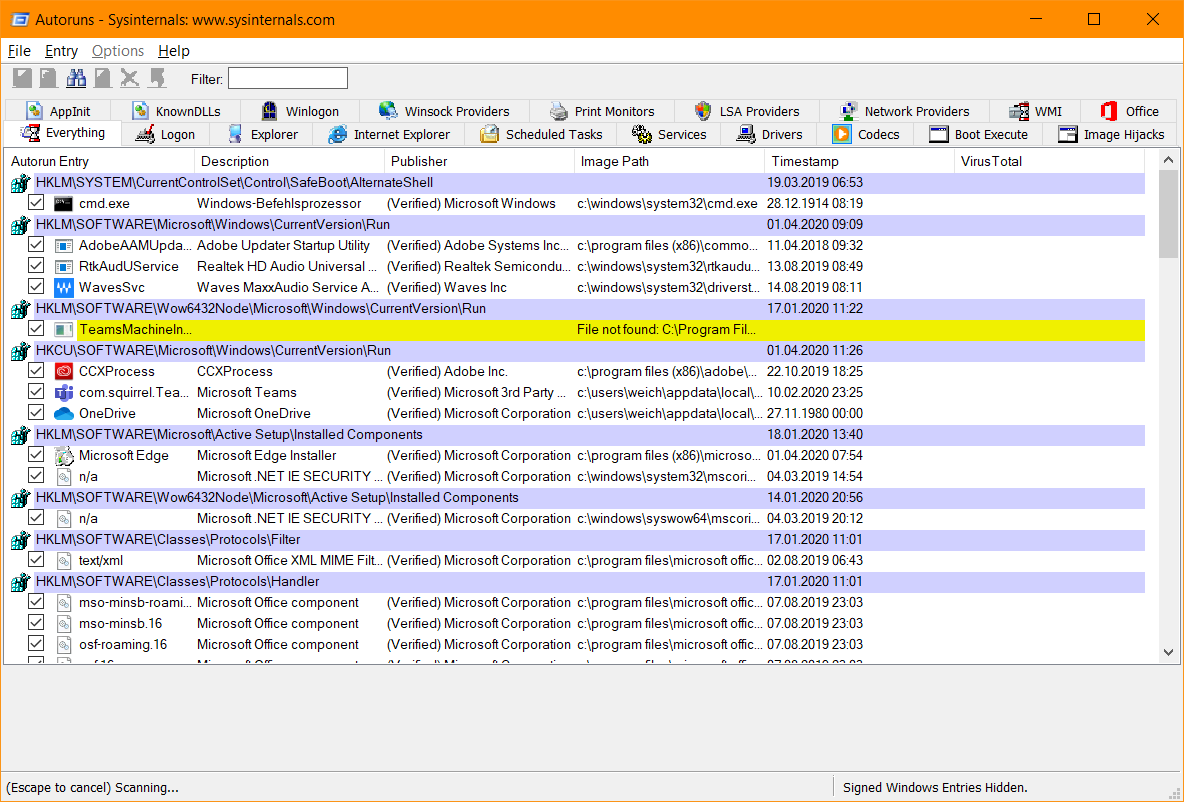Viewport: 1184px width, 802px height.
Task: Switch to the Scheduled Tasks tab
Action: click(x=541, y=134)
